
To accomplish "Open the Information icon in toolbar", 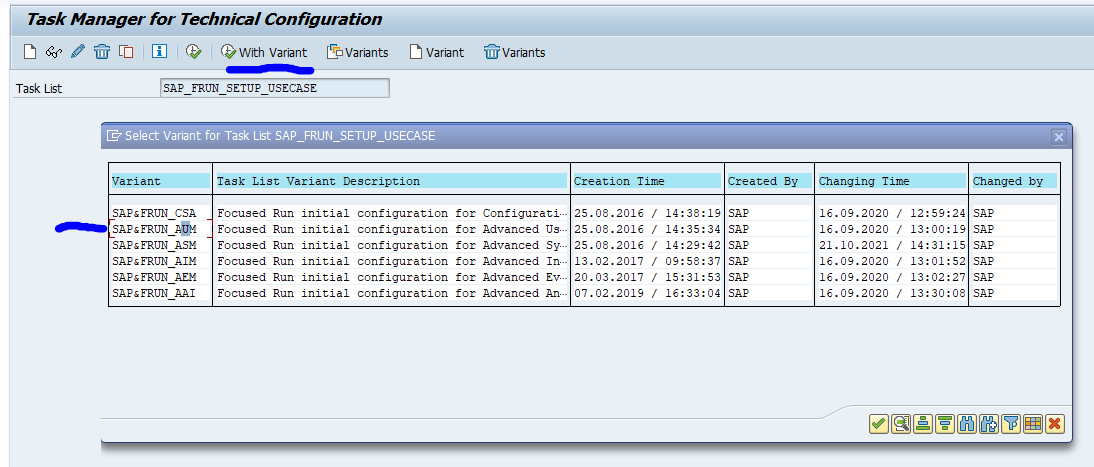I will pos(160,52).
